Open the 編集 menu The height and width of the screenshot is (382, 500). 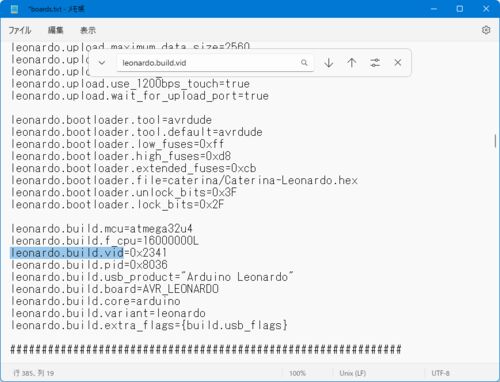[55, 30]
